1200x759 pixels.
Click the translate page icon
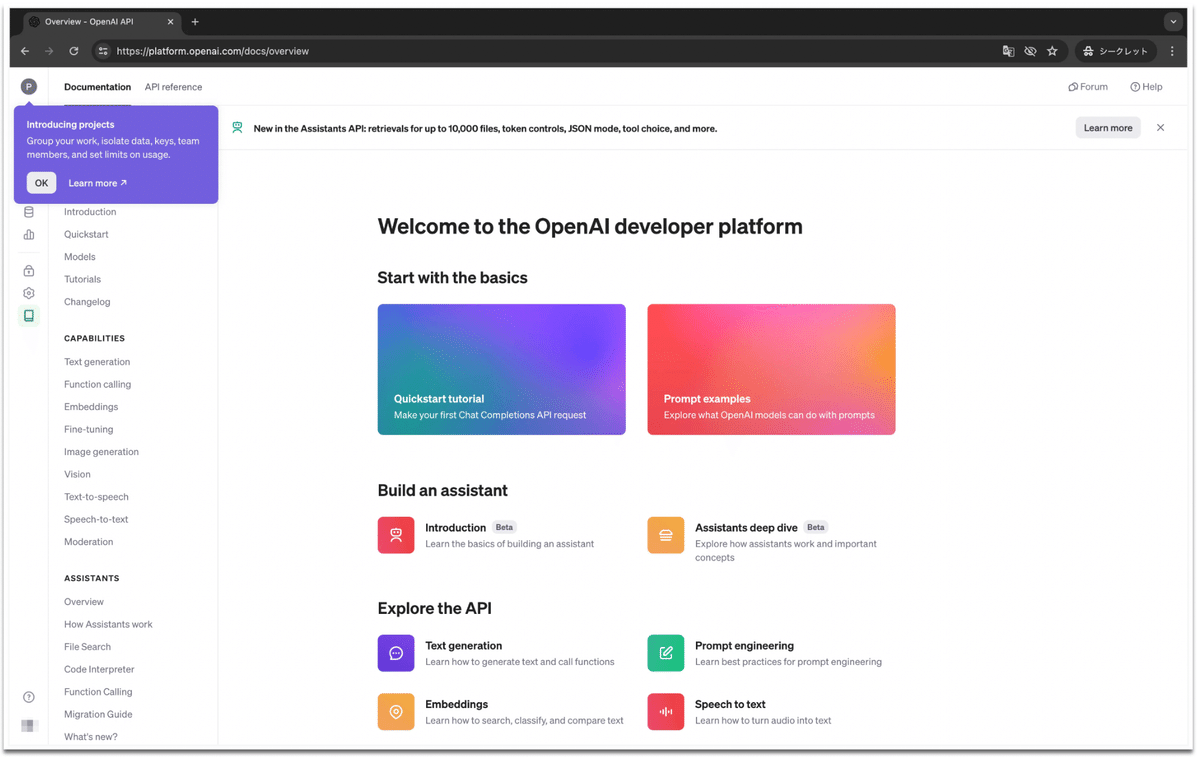point(1008,51)
